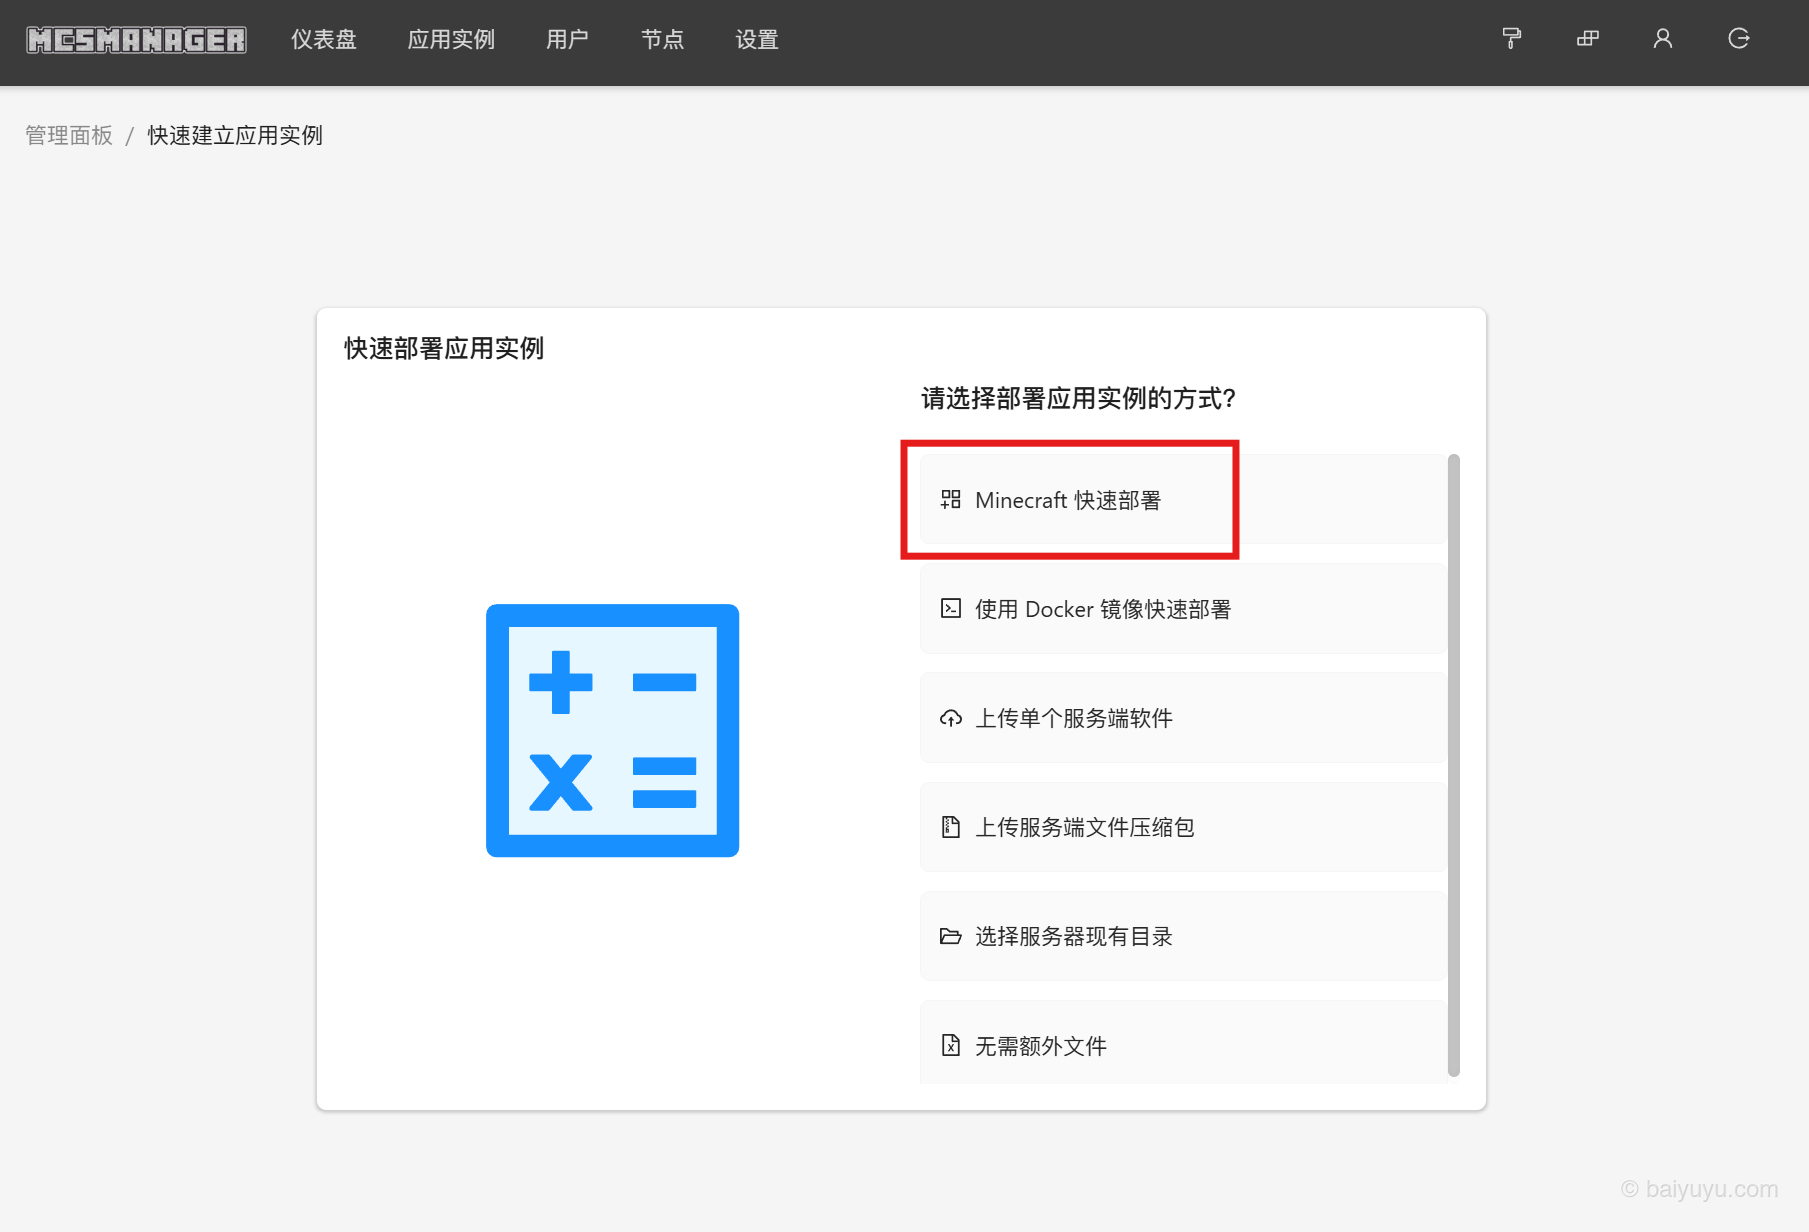Screen dimensions: 1809x1232
Task: Click the layout blocks icon in top bar
Action: (x=1587, y=38)
